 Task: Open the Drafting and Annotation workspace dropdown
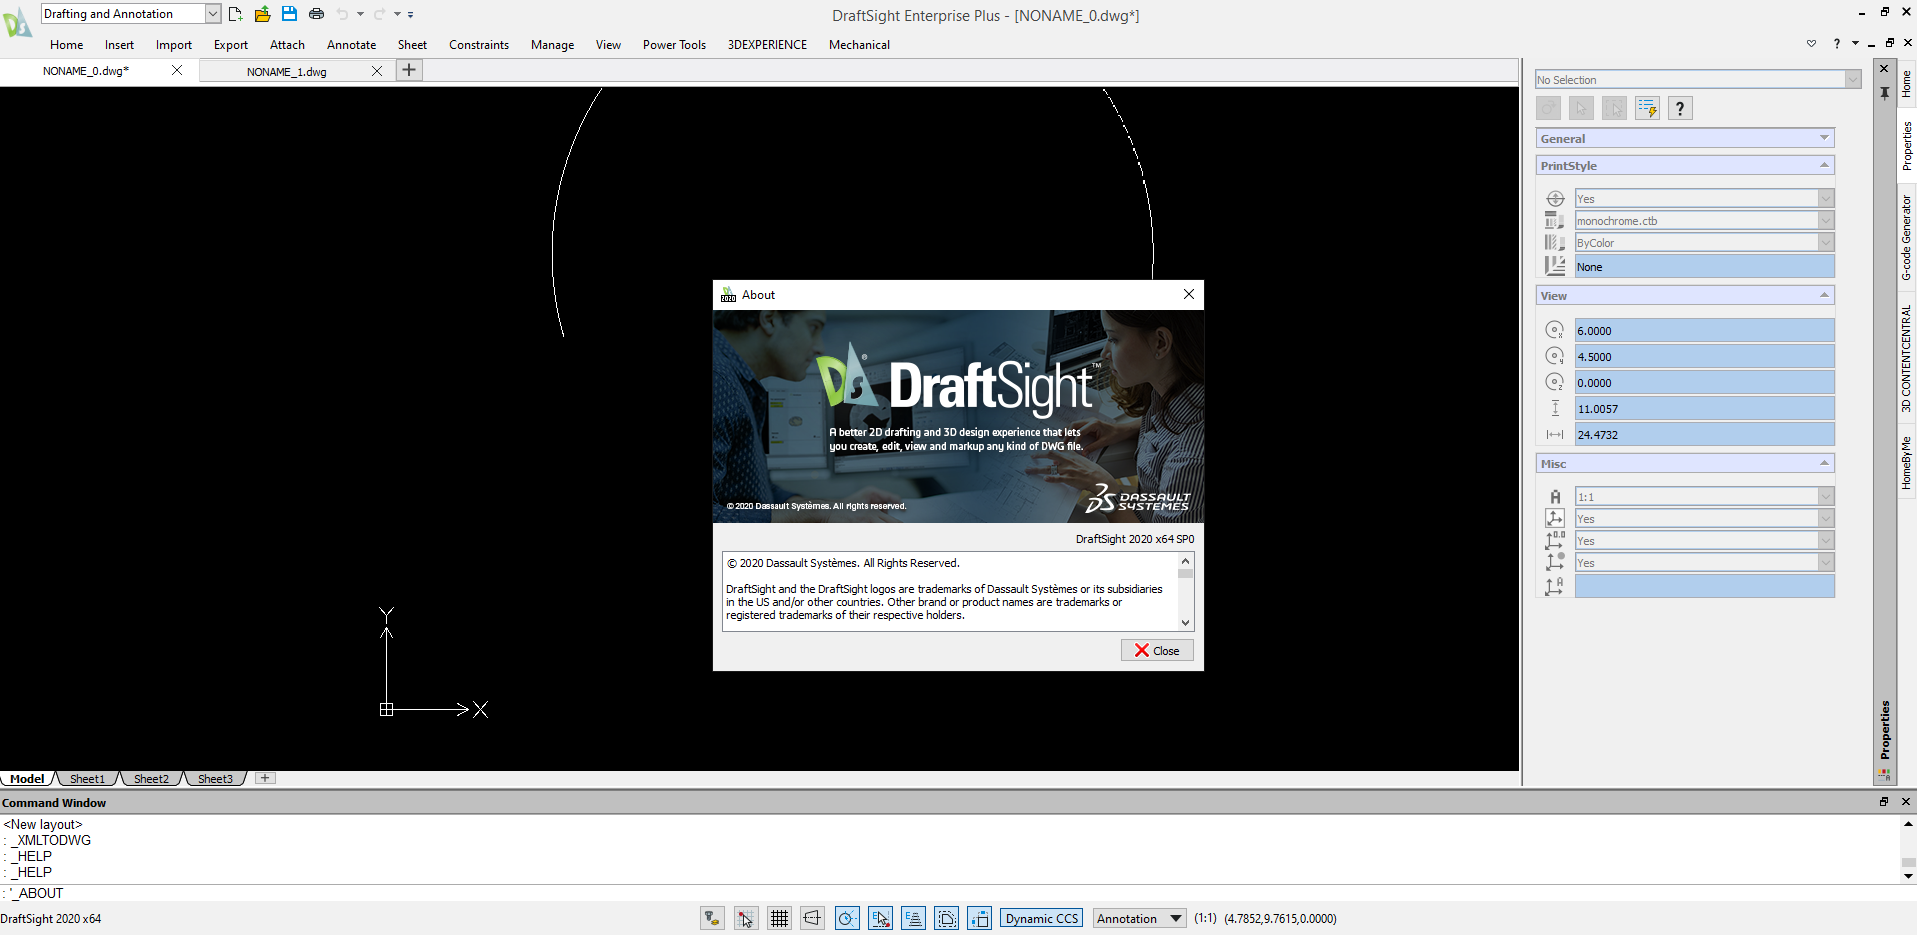(x=213, y=14)
